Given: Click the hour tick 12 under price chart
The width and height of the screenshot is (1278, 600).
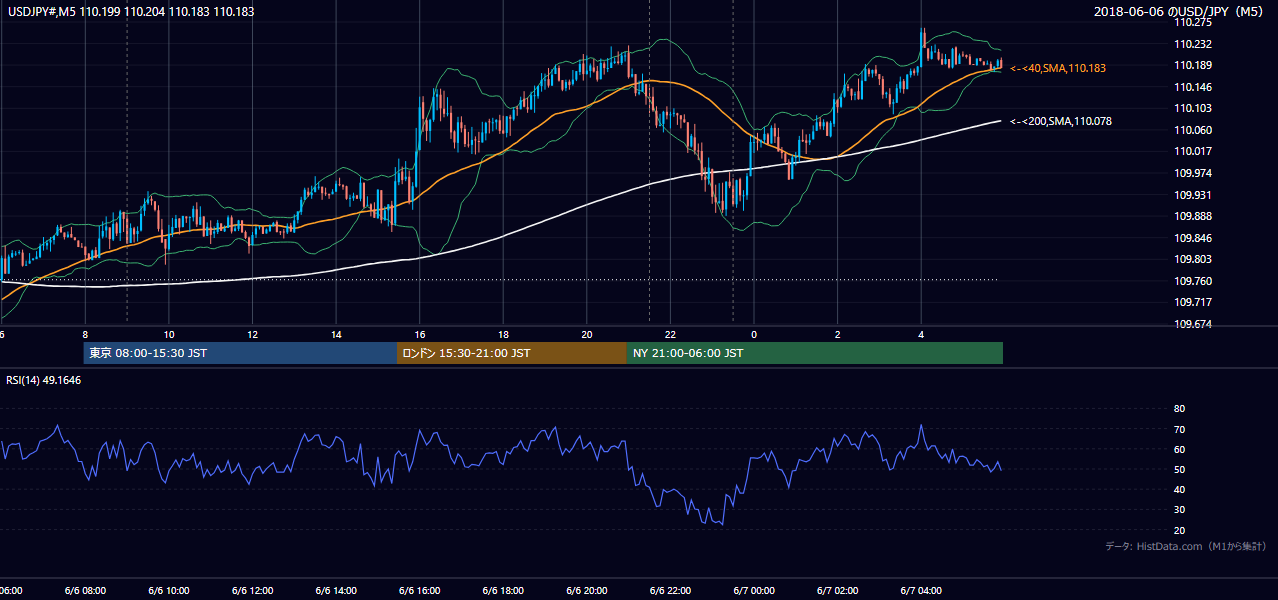Looking at the screenshot, I should tap(252, 334).
